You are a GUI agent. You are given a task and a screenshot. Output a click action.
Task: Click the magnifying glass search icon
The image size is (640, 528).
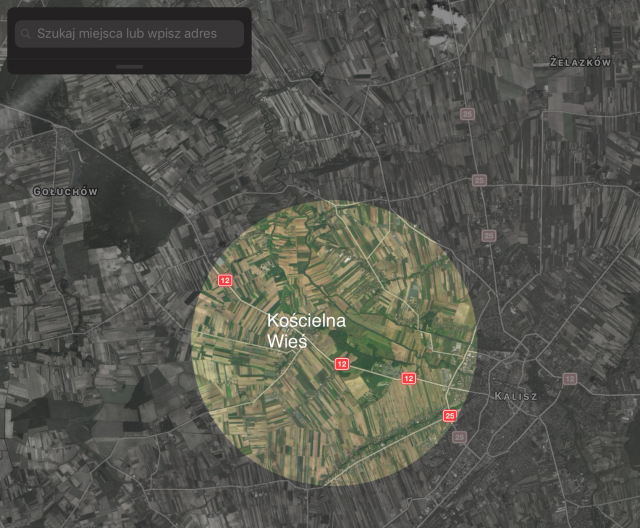point(26,33)
